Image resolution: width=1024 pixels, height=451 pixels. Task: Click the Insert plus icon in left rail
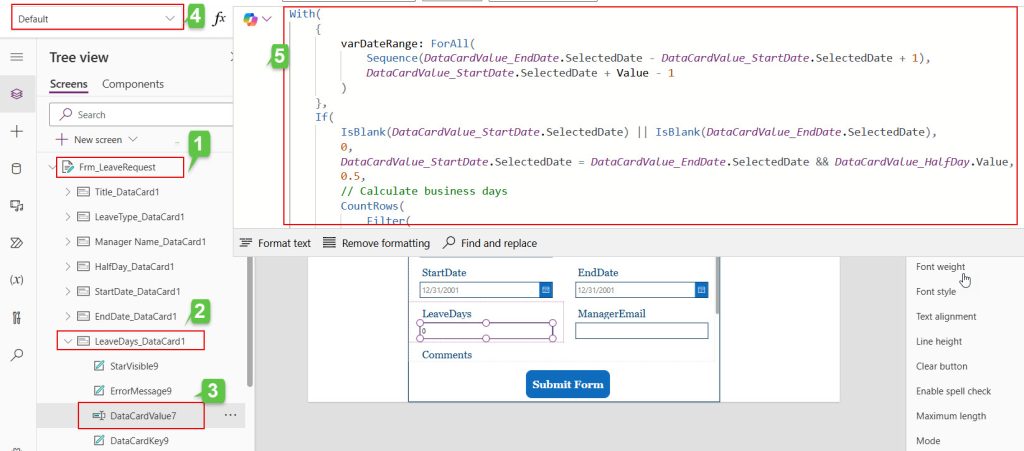17,131
